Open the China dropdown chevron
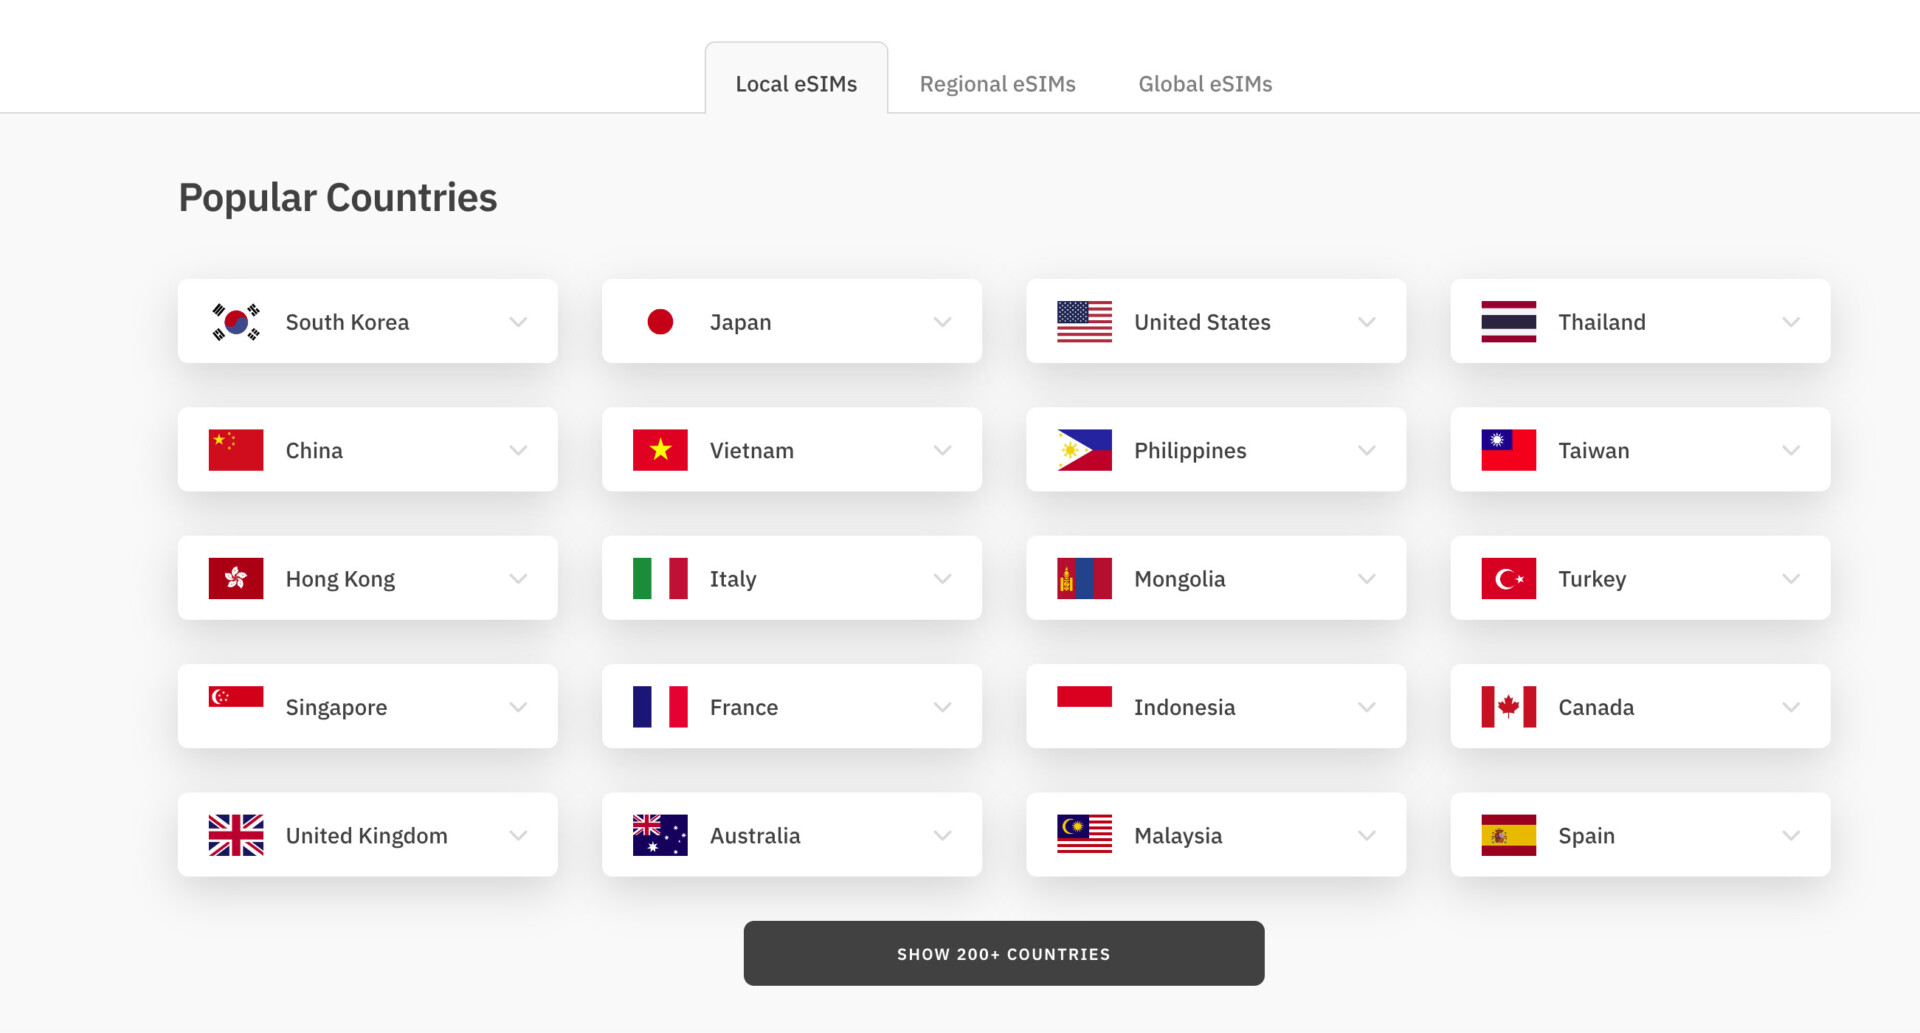 (518, 450)
